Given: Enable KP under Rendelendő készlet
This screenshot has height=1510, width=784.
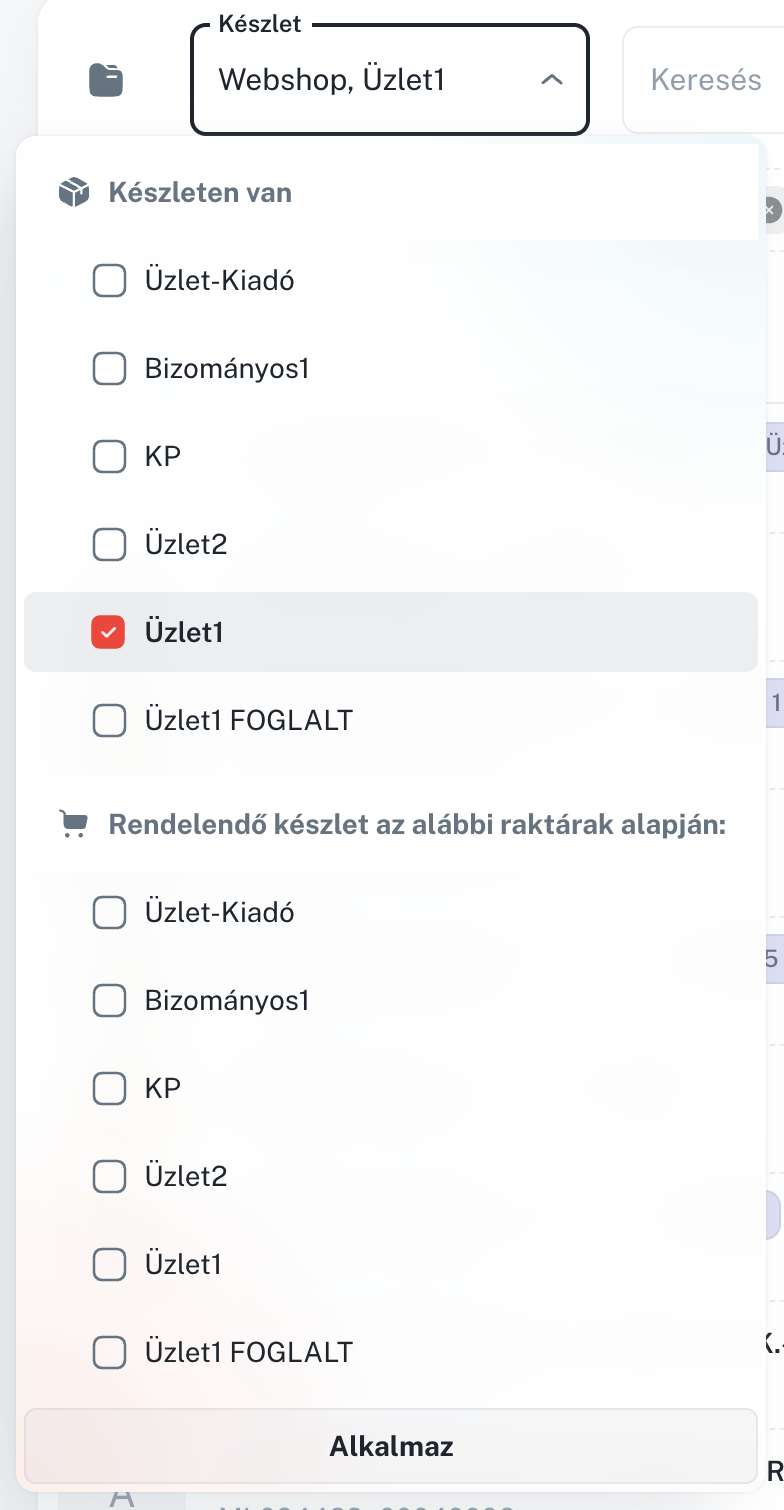Looking at the screenshot, I should [109, 1088].
